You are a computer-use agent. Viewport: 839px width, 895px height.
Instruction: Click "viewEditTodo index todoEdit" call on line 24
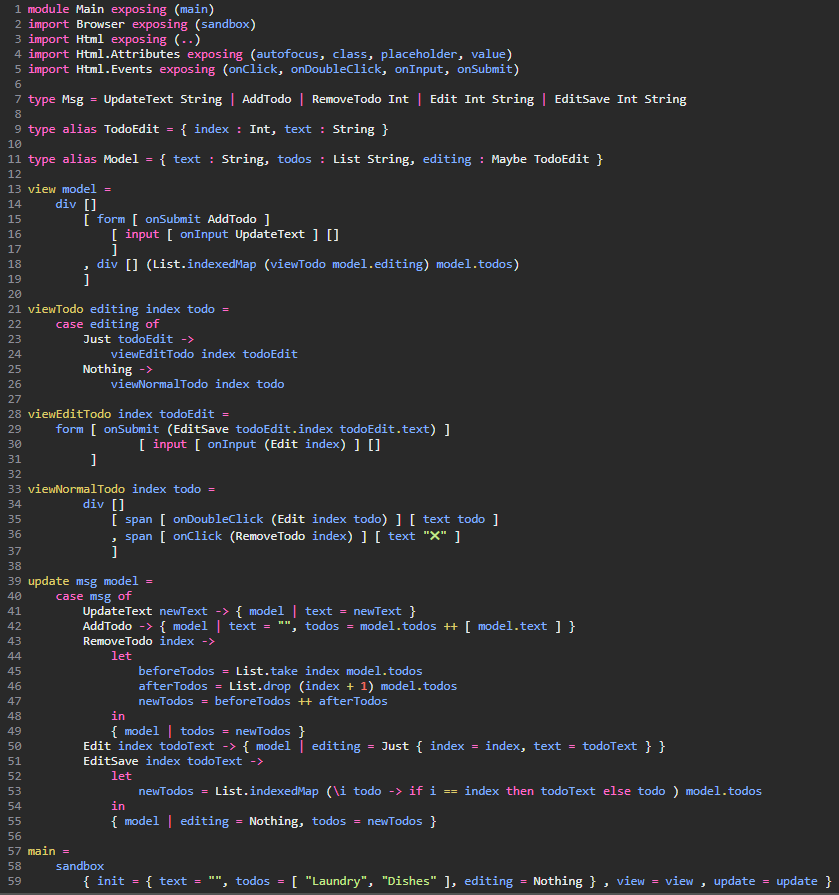204,354
